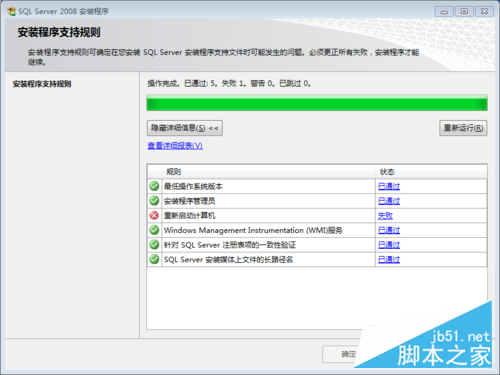Image resolution: width=500 pixels, height=375 pixels.
Task: Click green check icon for 长路径名 rule
Action: click(x=154, y=259)
